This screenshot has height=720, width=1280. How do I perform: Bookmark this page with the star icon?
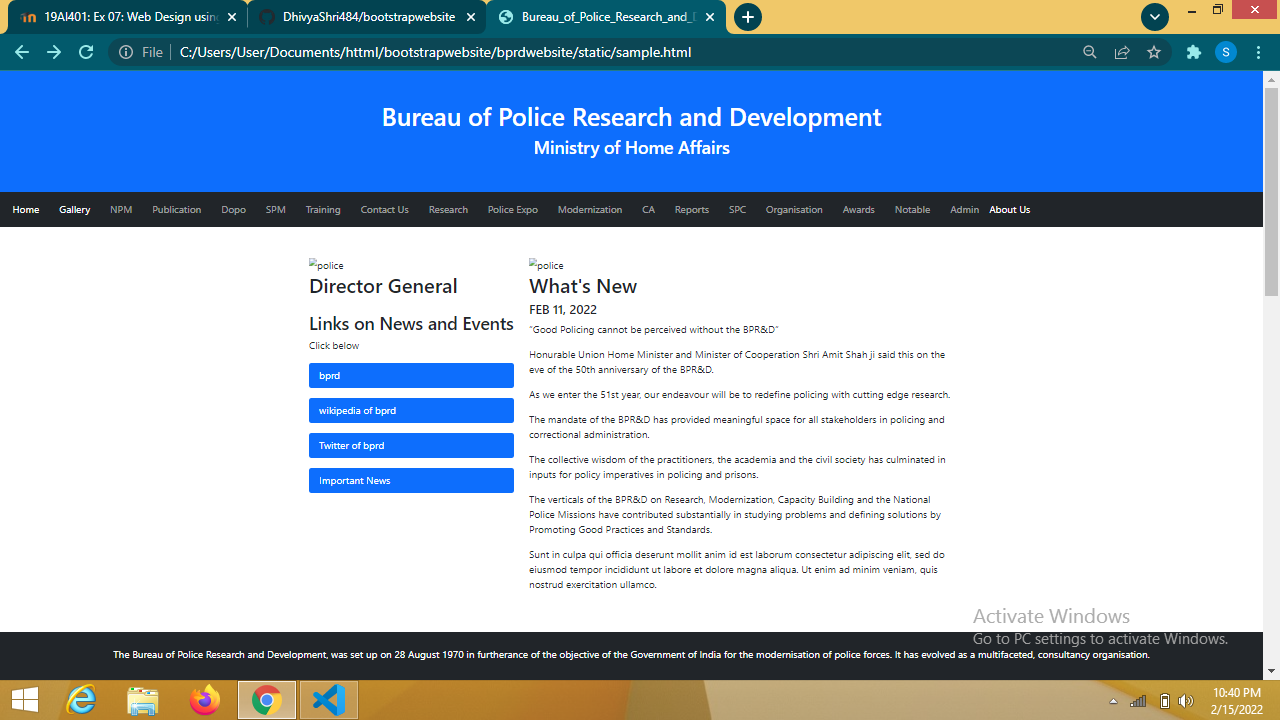click(1154, 52)
